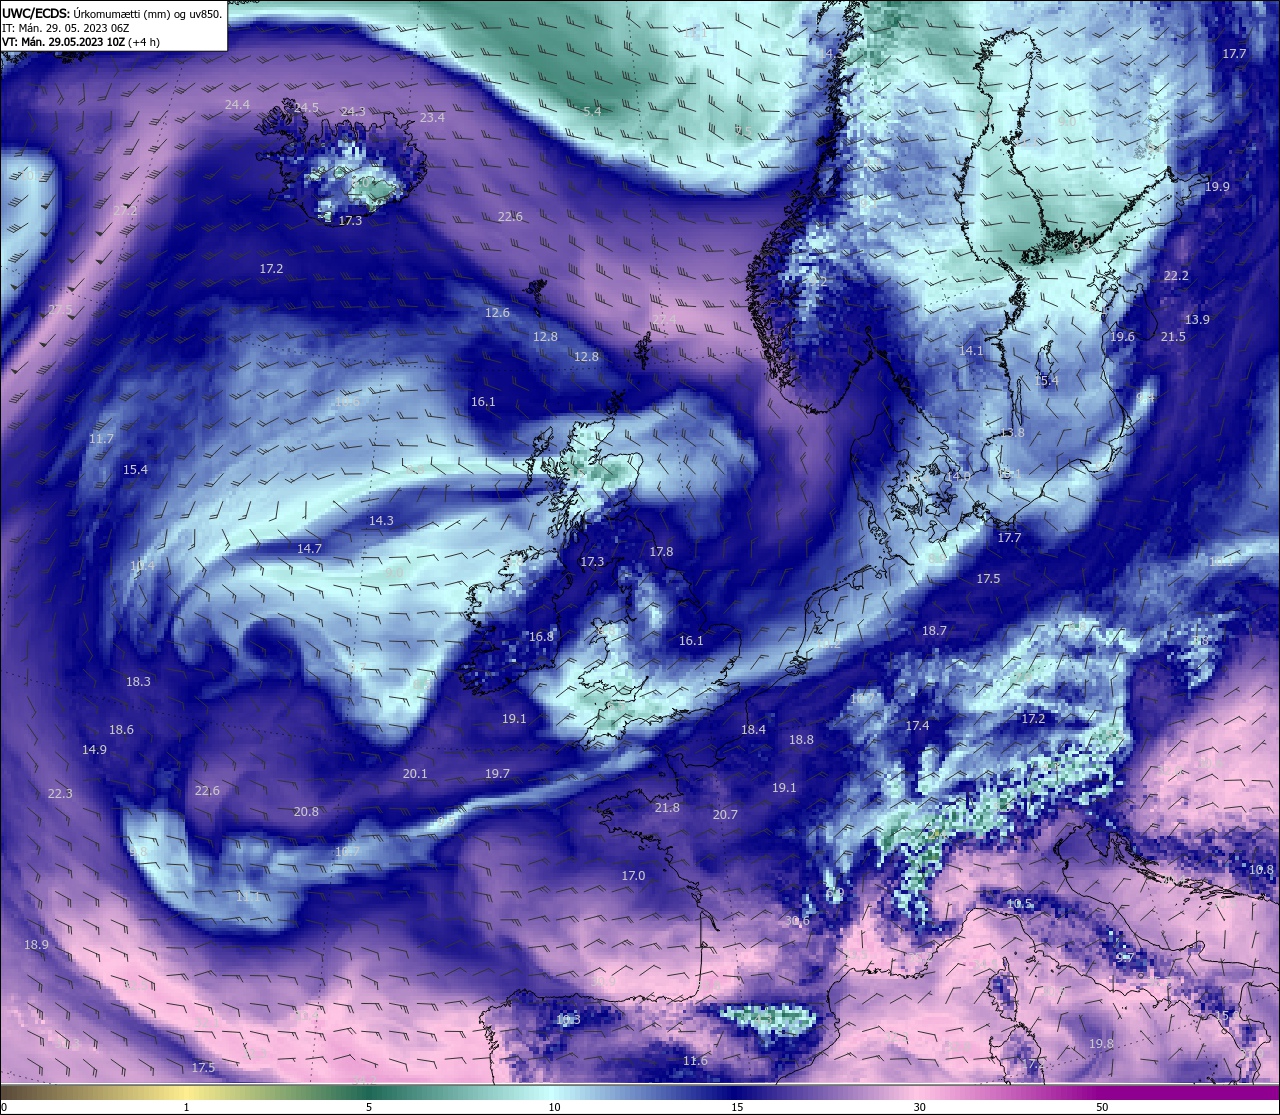Click the 19.6 value by Baltic coast

click(1123, 337)
